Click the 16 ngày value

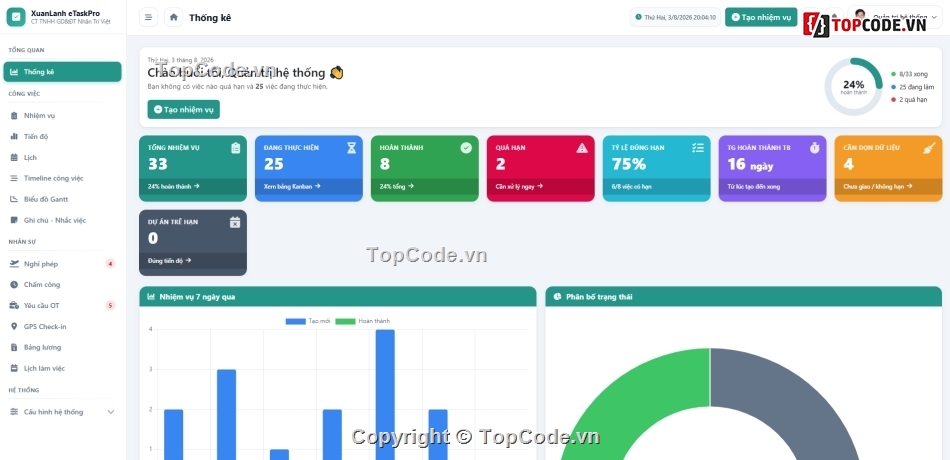(750, 165)
